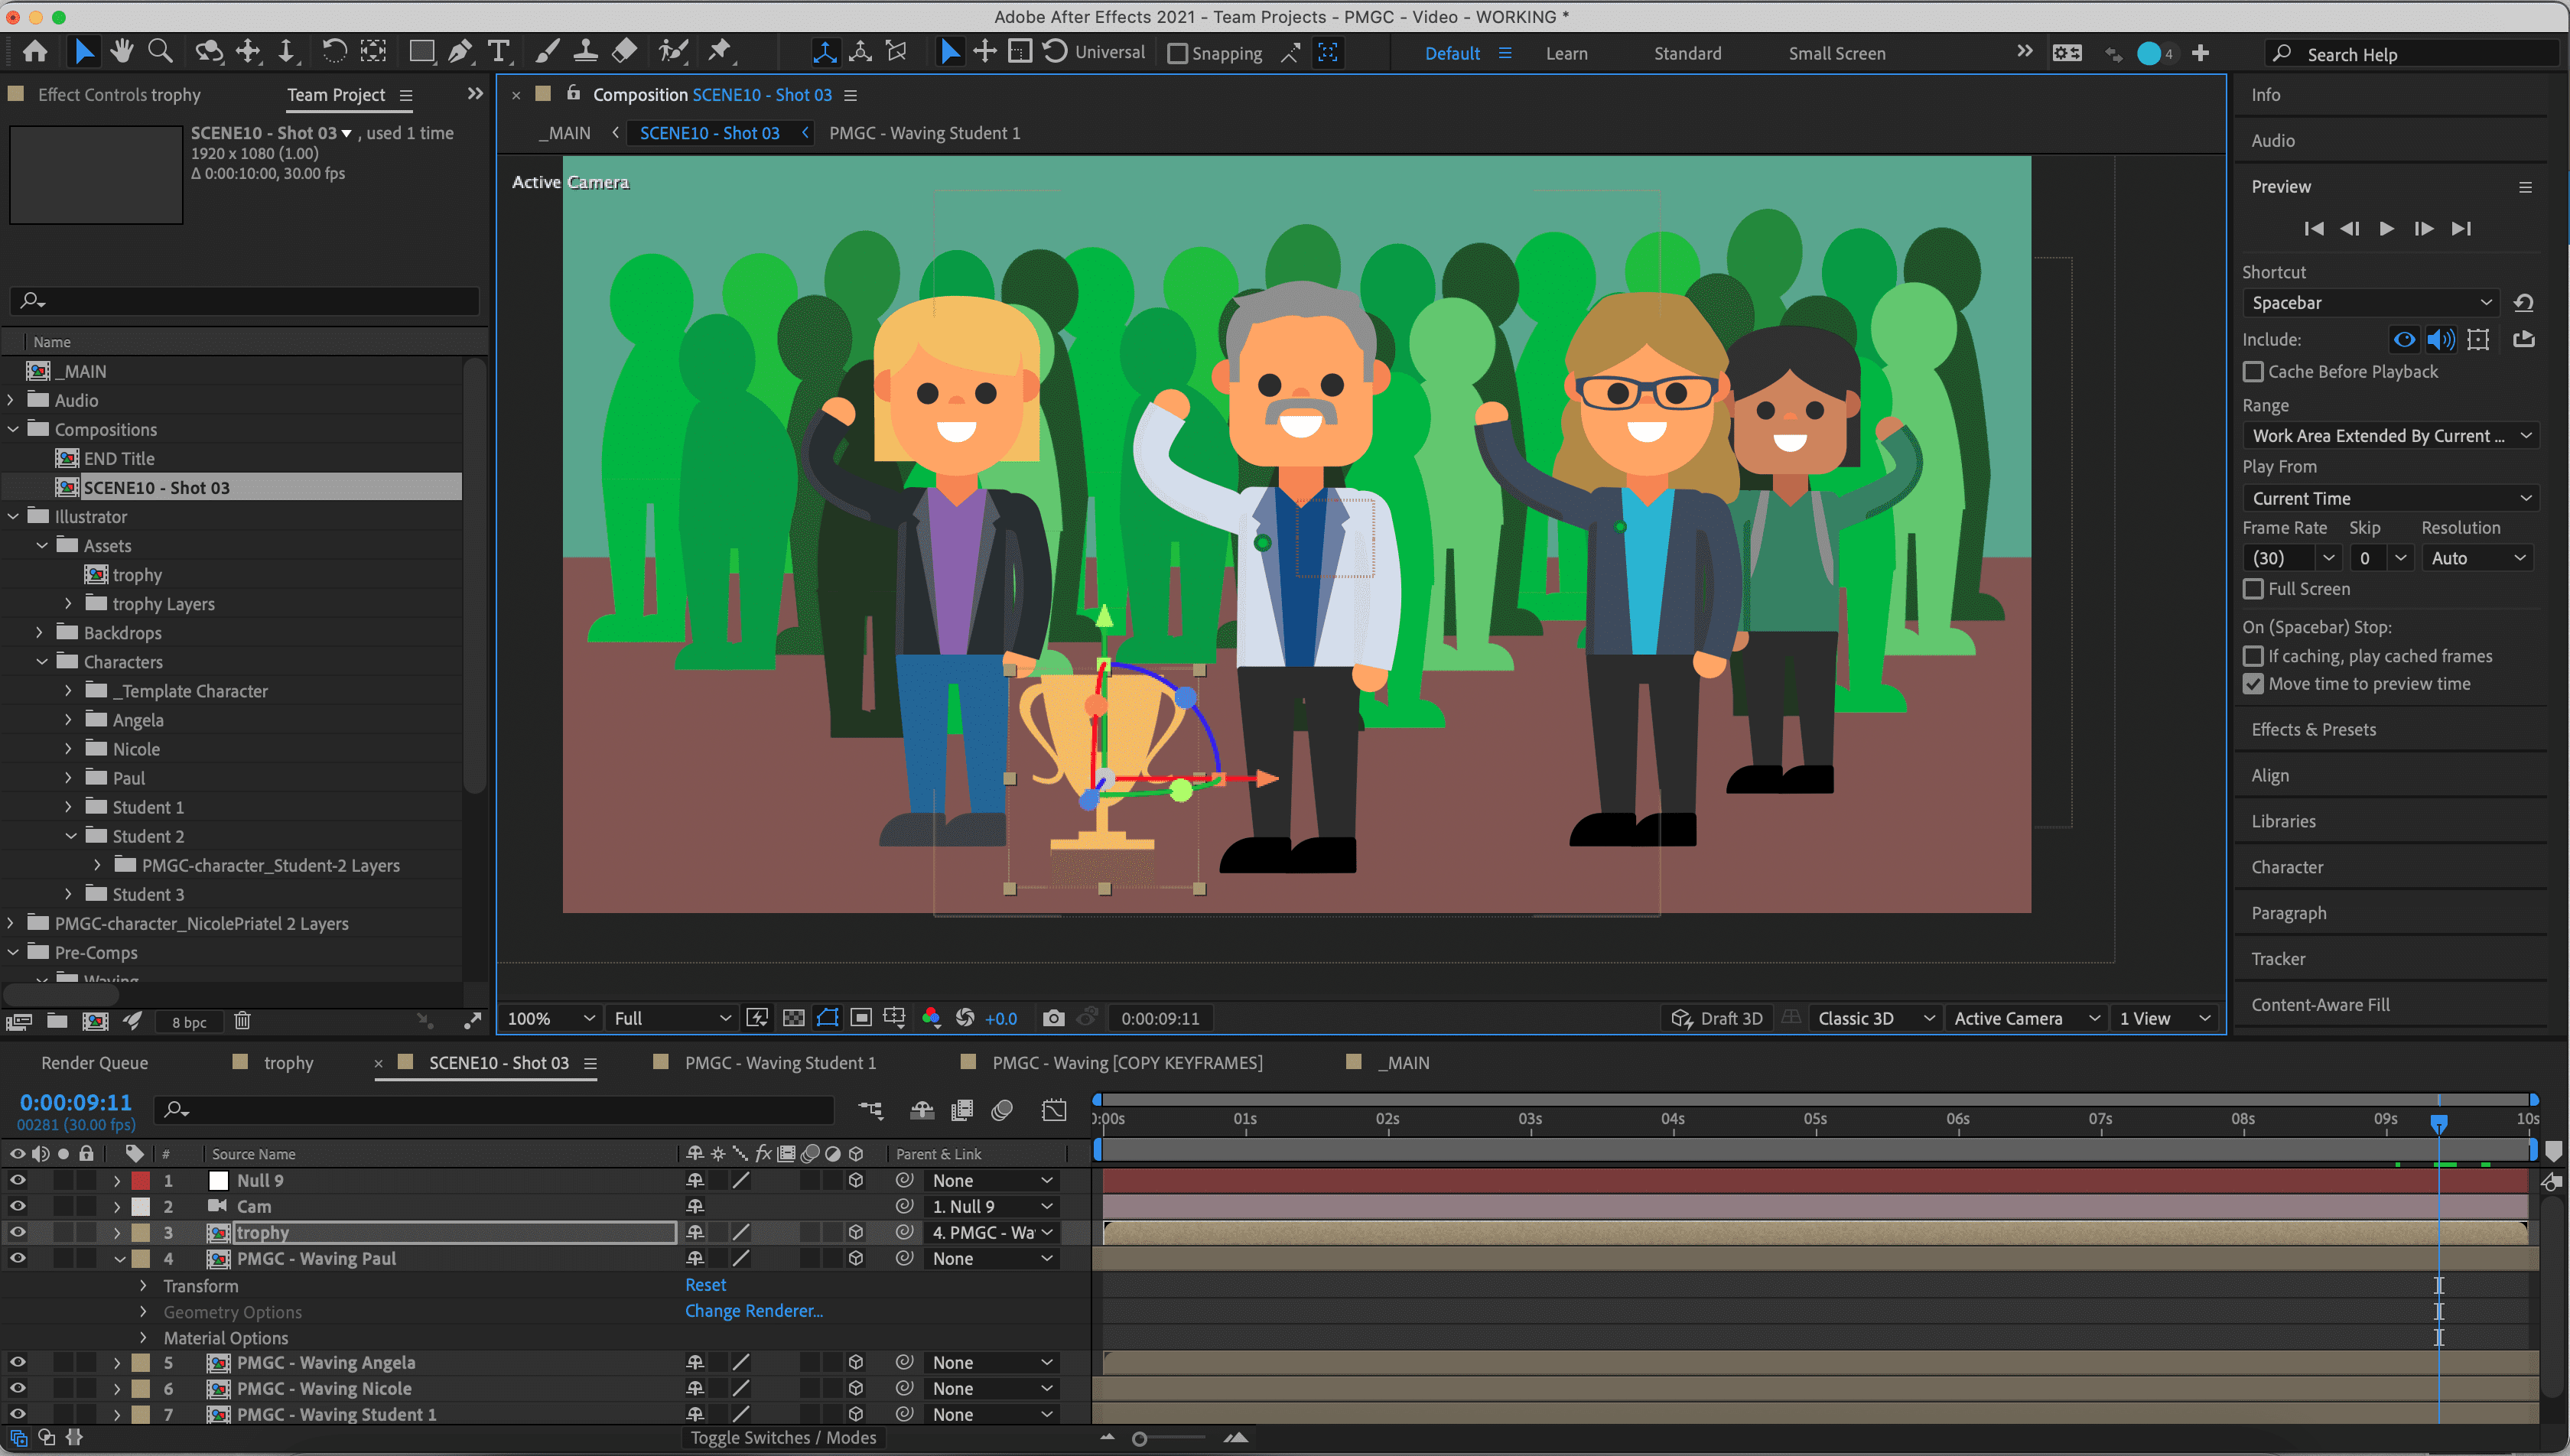The width and height of the screenshot is (2570, 1456).
Task: Select the Zoom tool in toolbar
Action: tap(160, 52)
